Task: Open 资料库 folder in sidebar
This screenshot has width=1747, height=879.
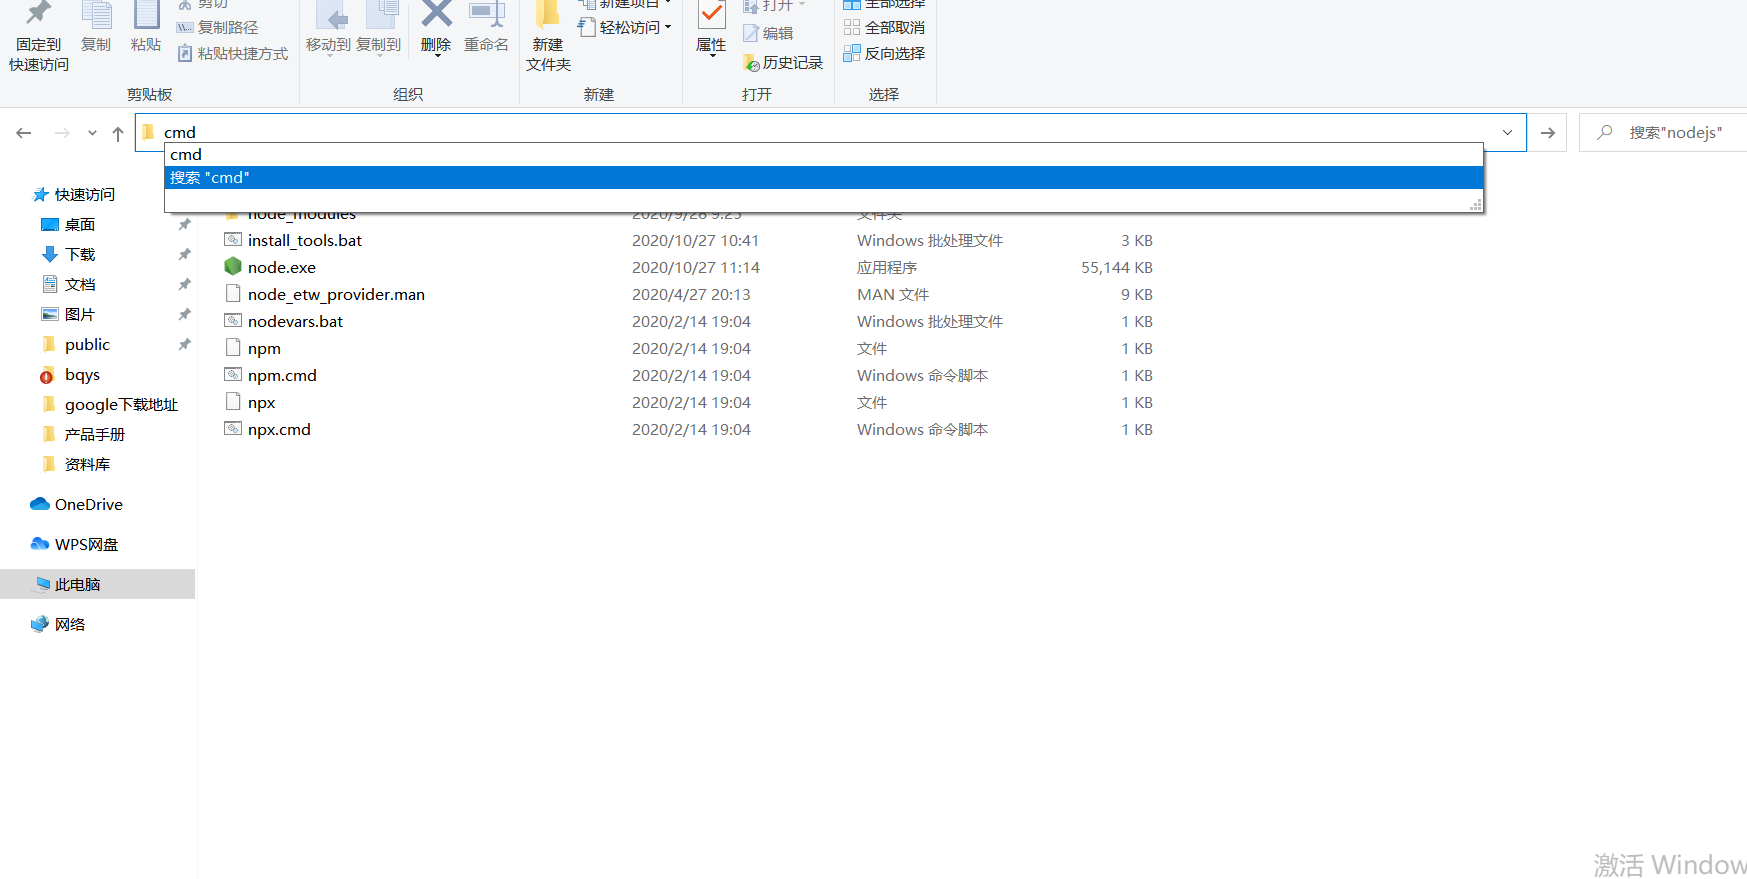Action: coord(76,465)
